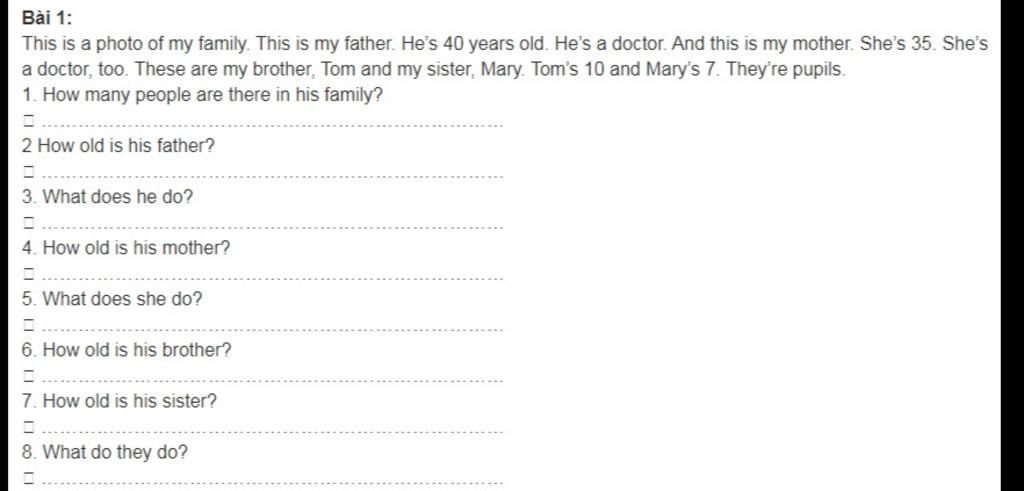The height and width of the screenshot is (491, 1024).
Task: Click the dotted answer line for question 8
Action: pos(272,483)
